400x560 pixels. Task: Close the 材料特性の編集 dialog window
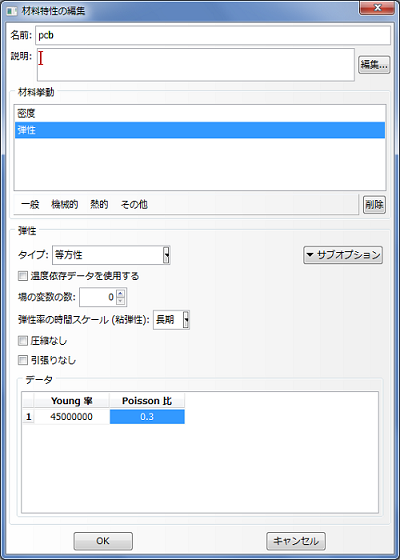tap(376, 8)
